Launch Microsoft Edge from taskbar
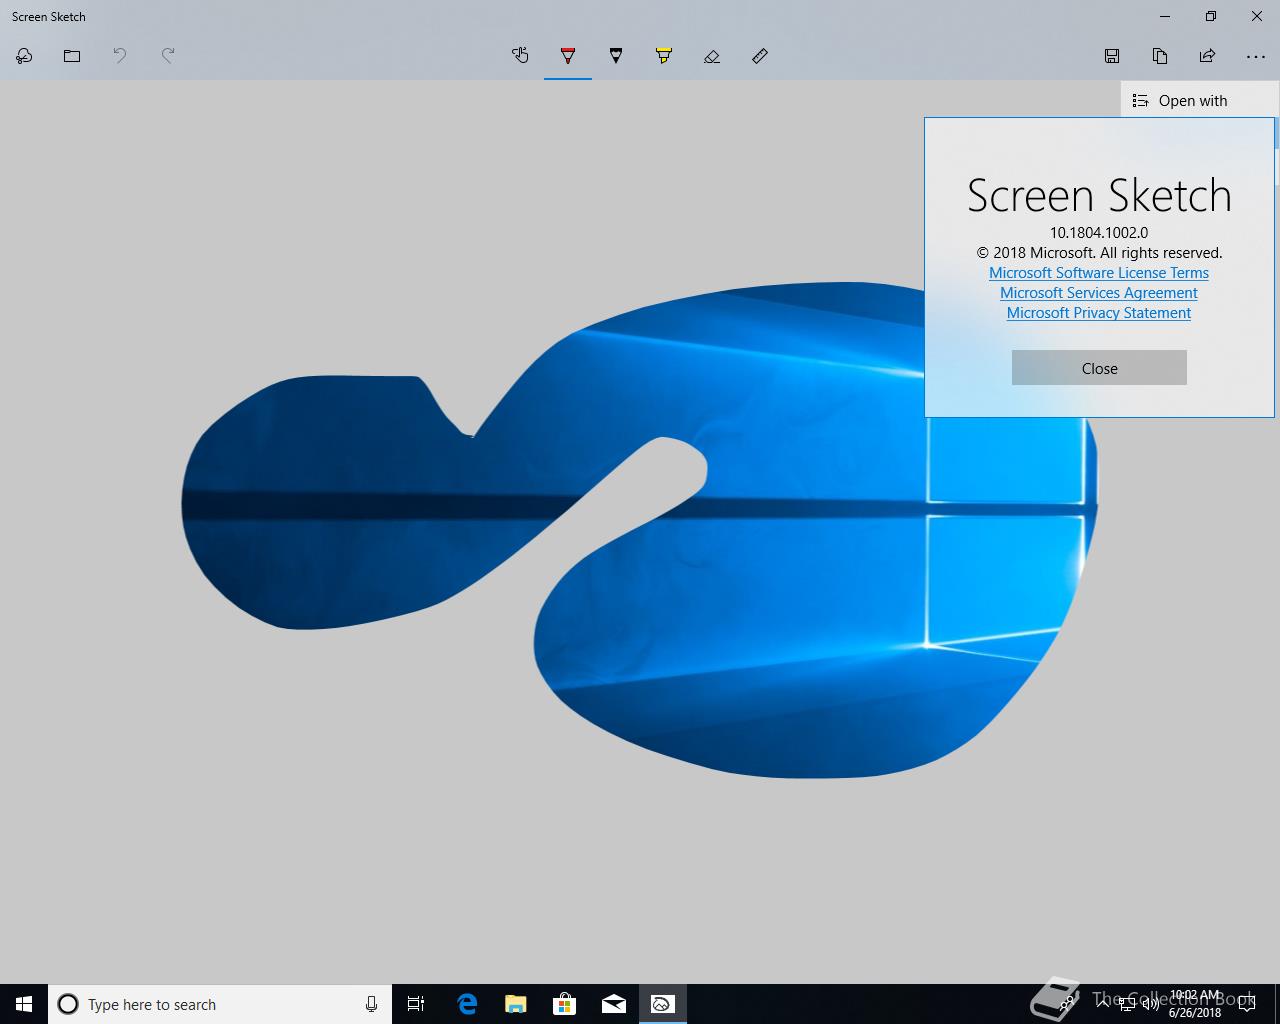Viewport: 1280px width, 1024px height. [x=467, y=1004]
